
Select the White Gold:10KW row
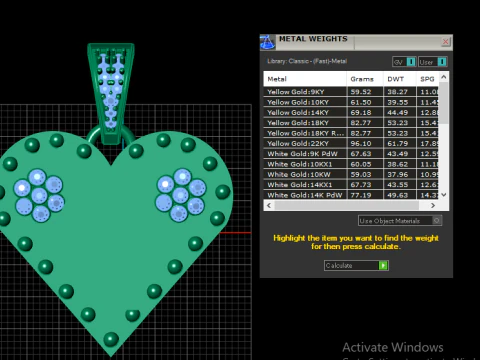tap(351, 174)
